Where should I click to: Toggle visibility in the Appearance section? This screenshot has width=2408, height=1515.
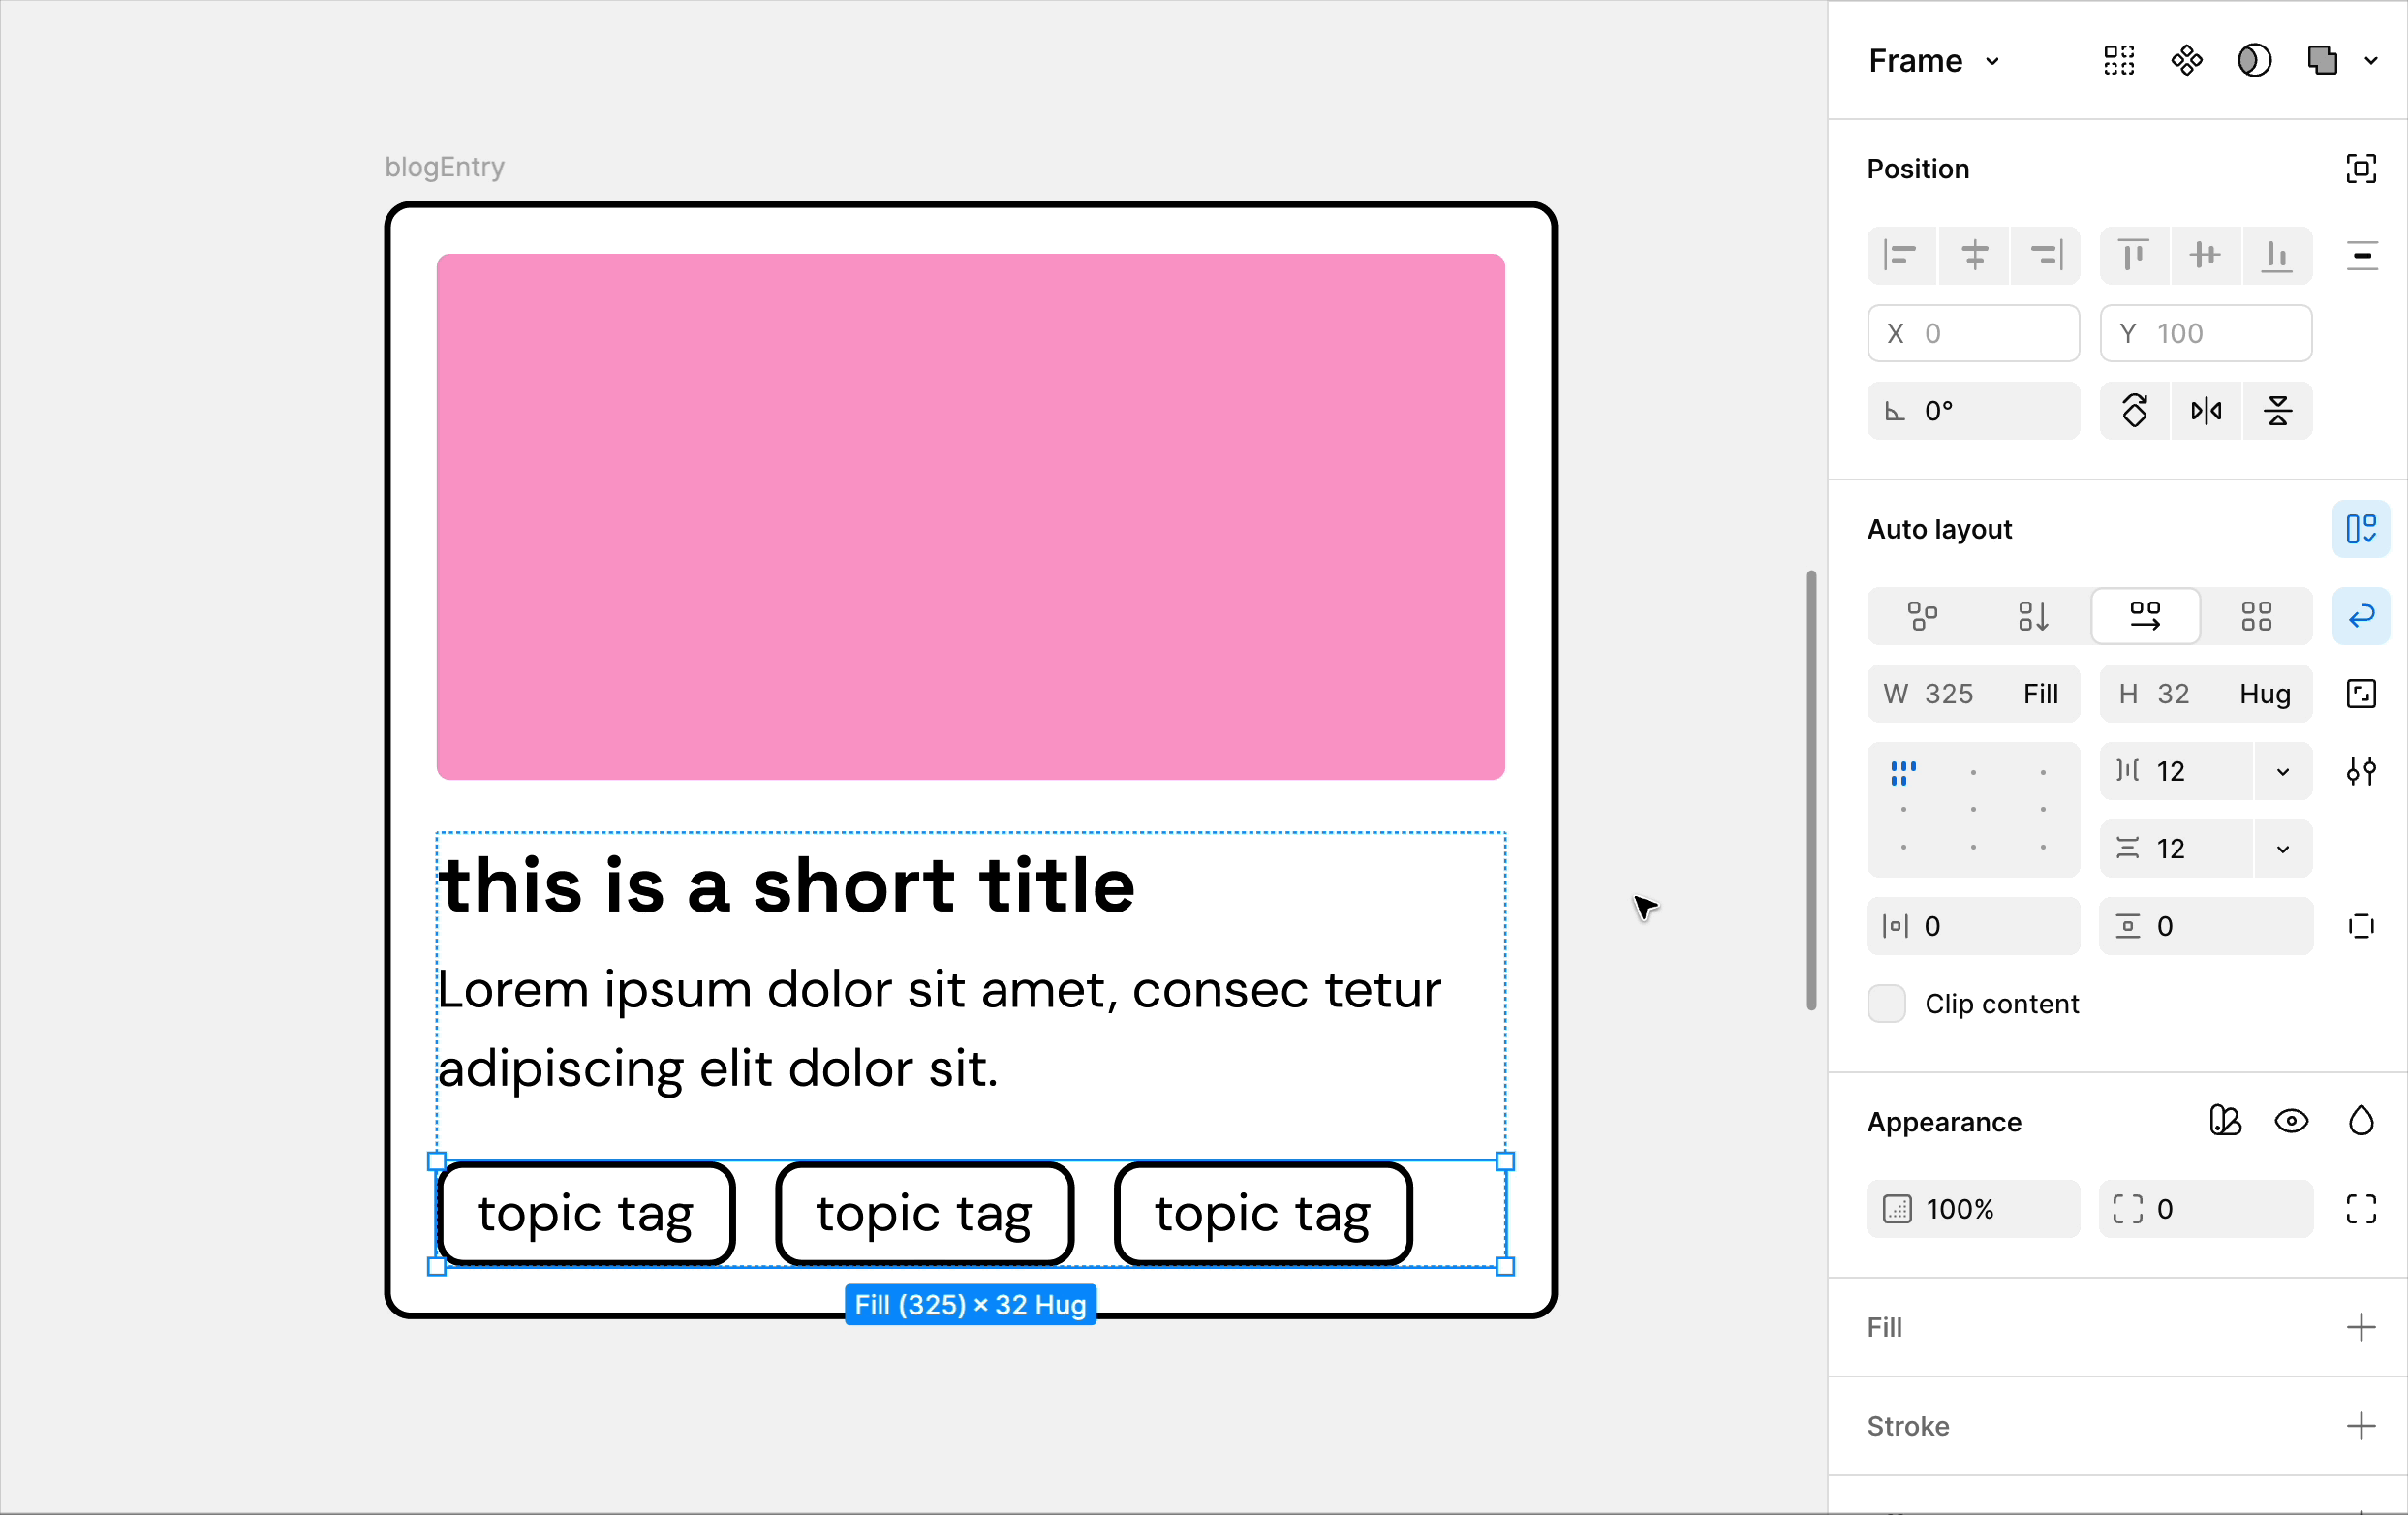pyautogui.click(x=2292, y=1121)
